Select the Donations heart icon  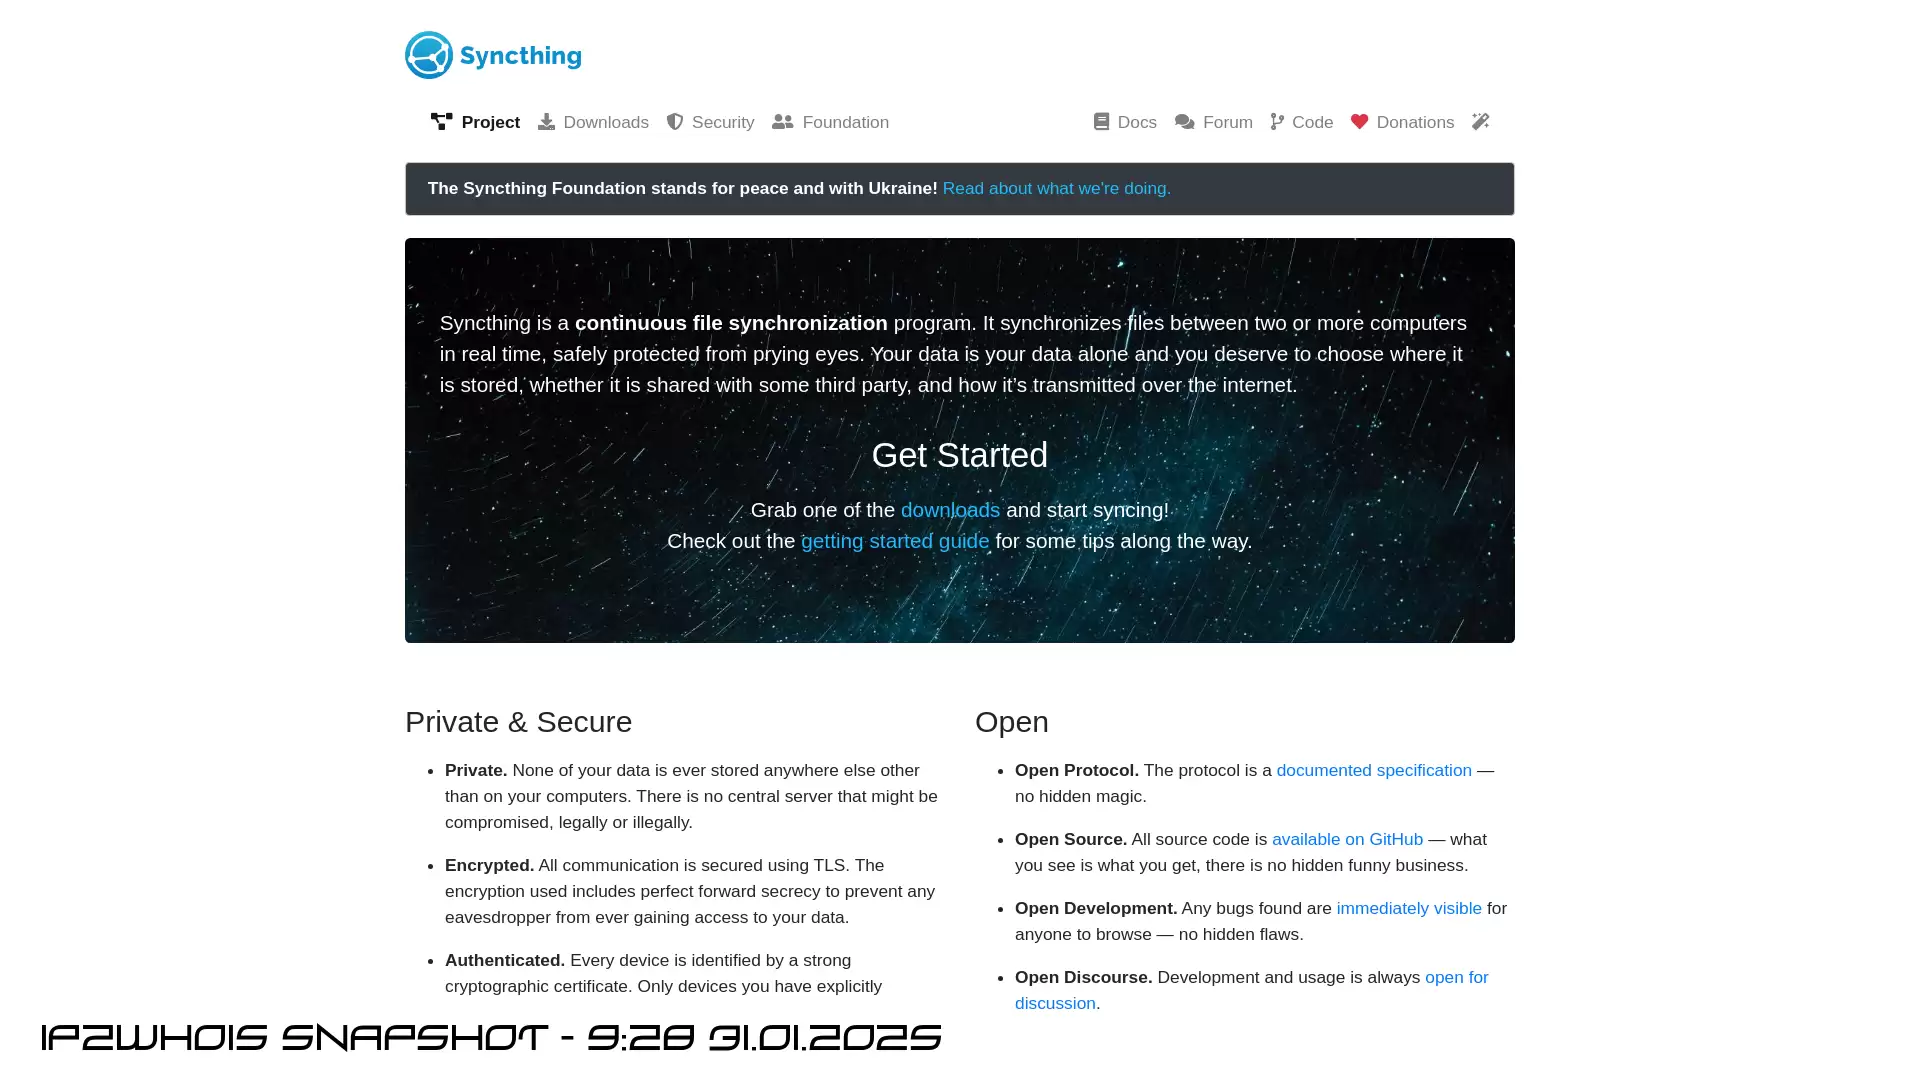(1360, 121)
